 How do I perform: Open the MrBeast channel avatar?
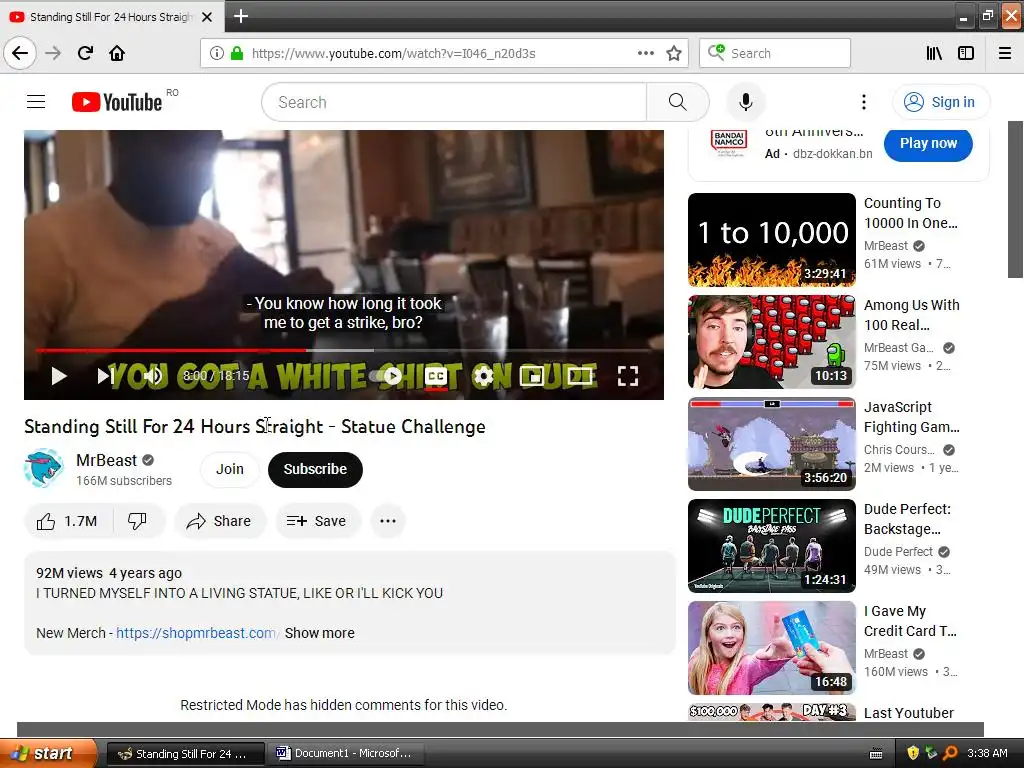pyautogui.click(x=43, y=468)
